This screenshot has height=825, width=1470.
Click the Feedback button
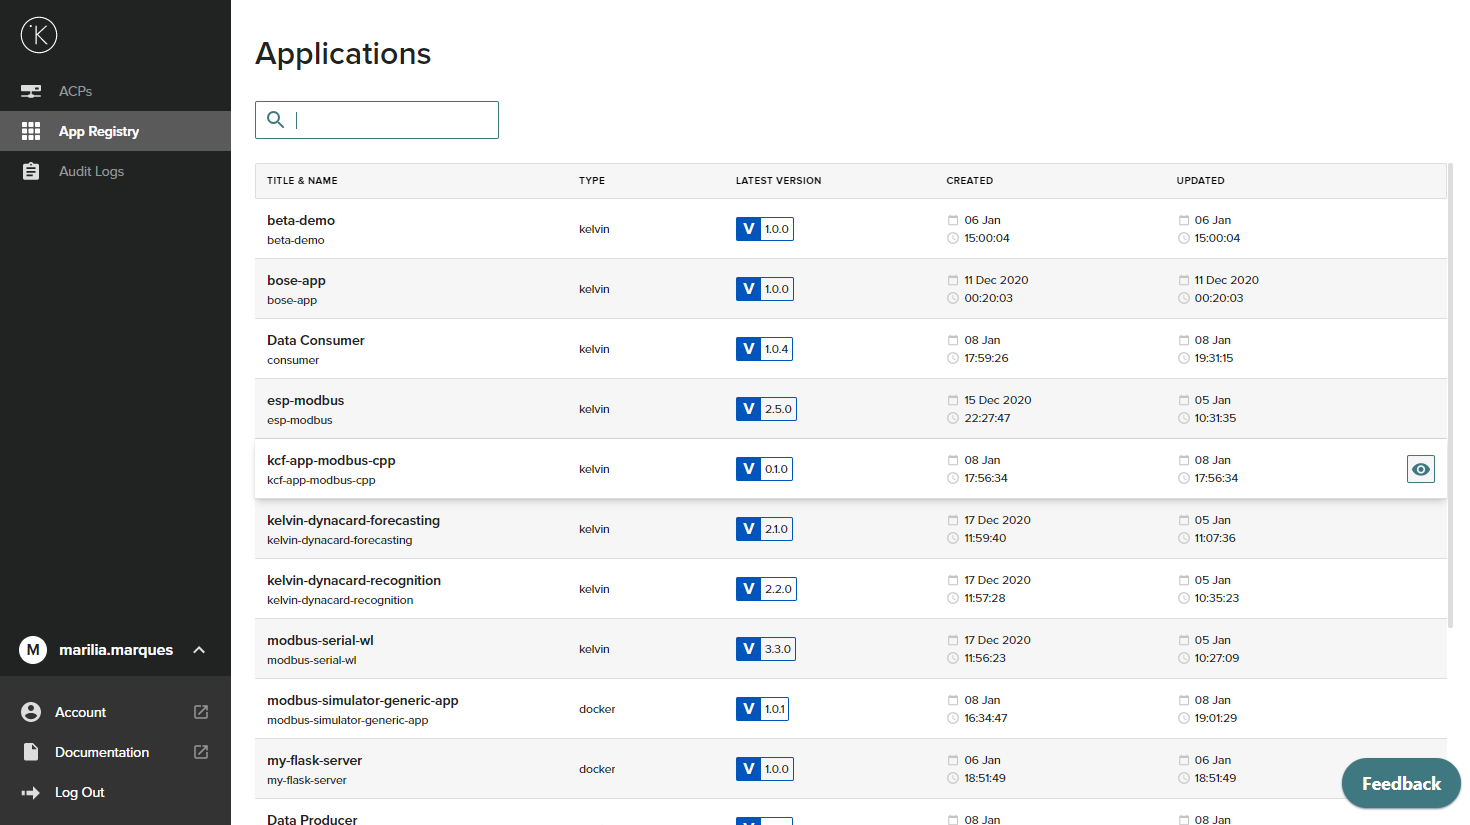1400,783
